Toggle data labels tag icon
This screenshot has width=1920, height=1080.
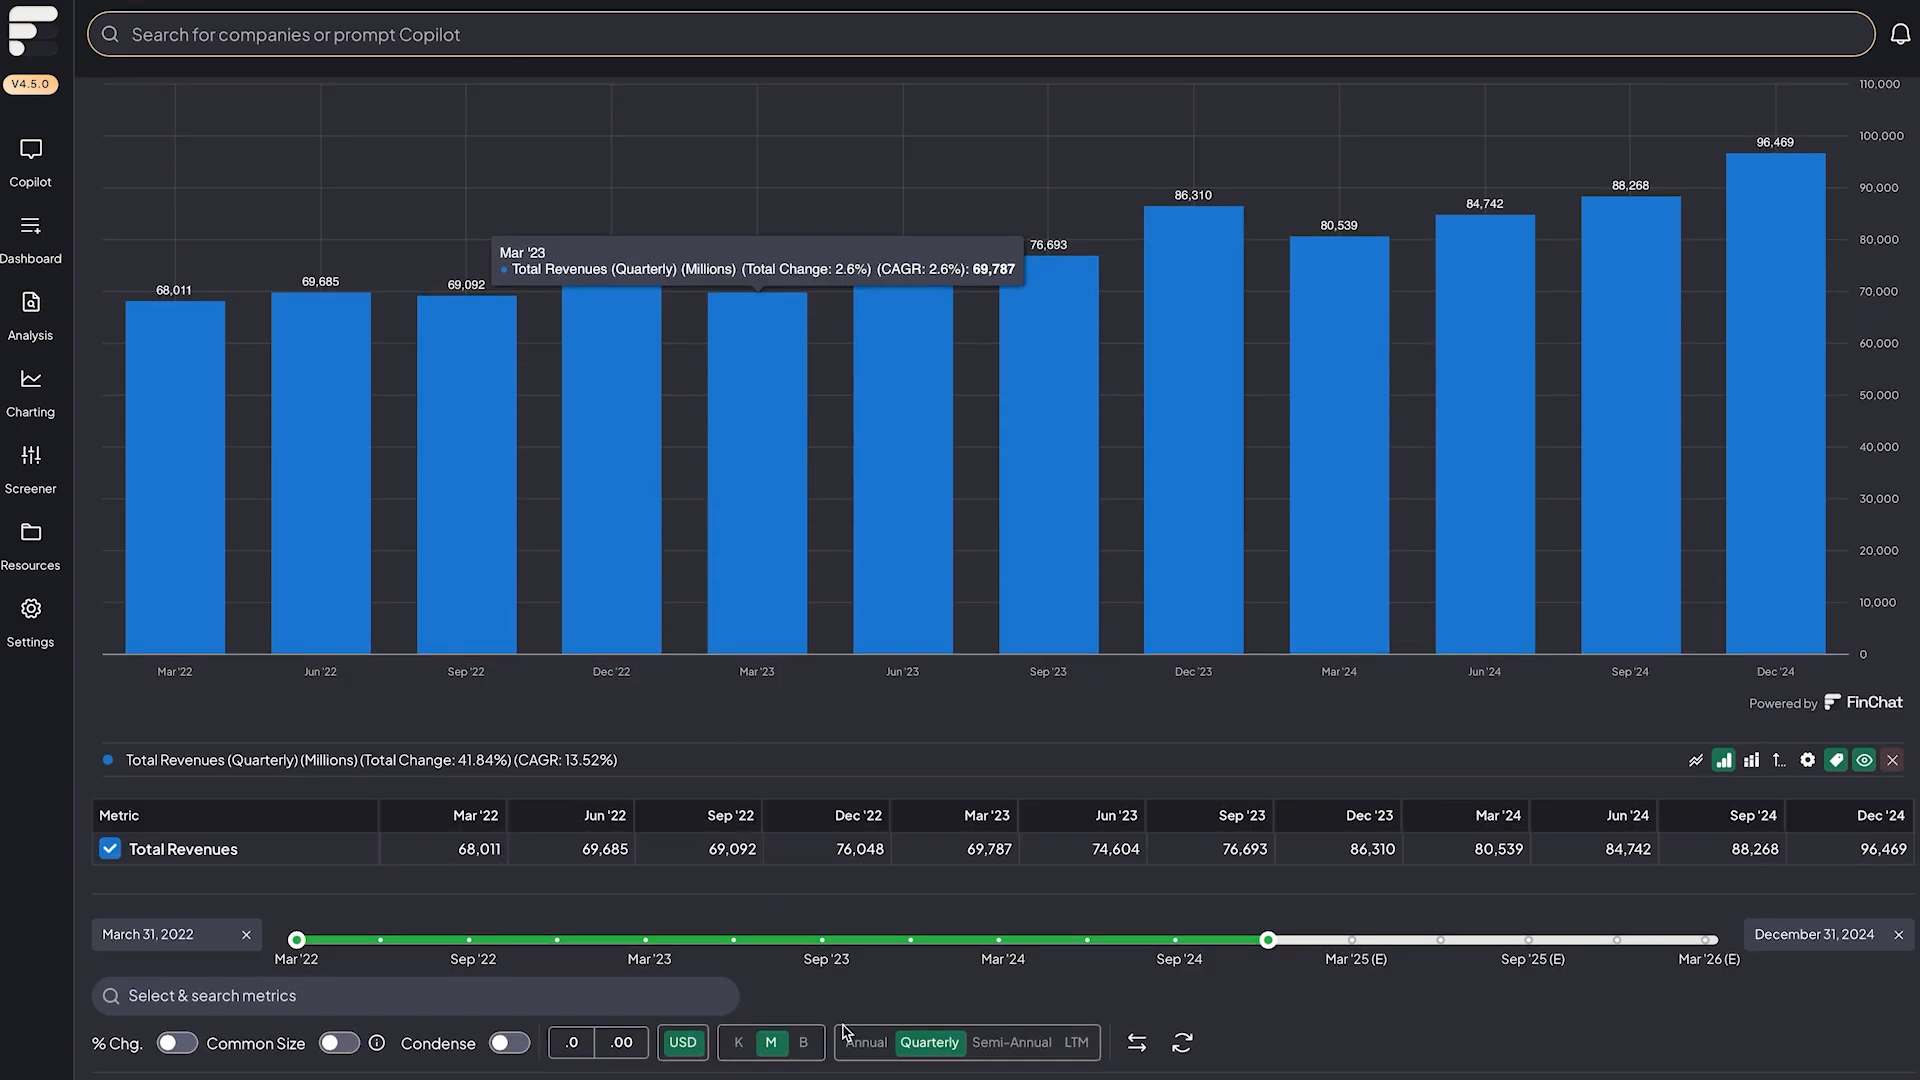(x=1836, y=760)
